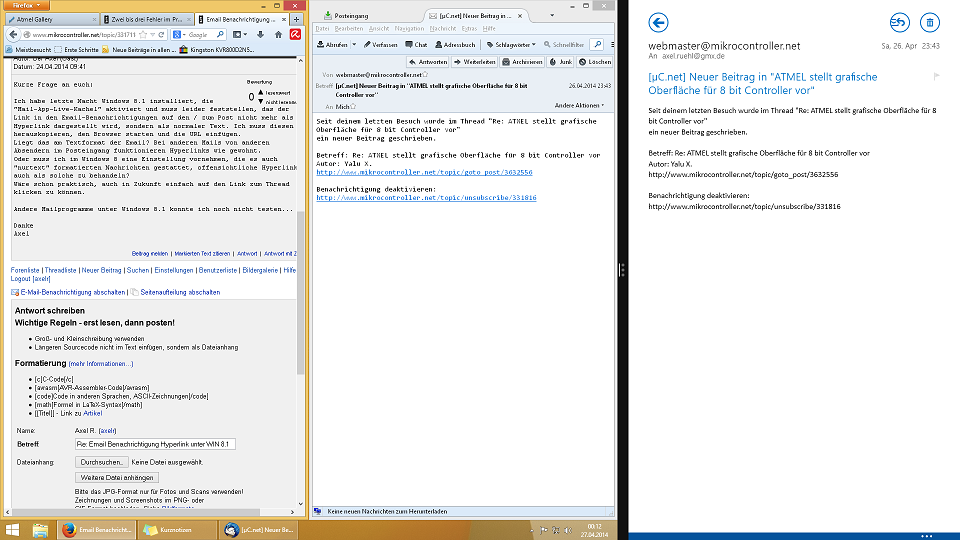
Task: Run search with the Google magnifier icon
Action: 220,34
